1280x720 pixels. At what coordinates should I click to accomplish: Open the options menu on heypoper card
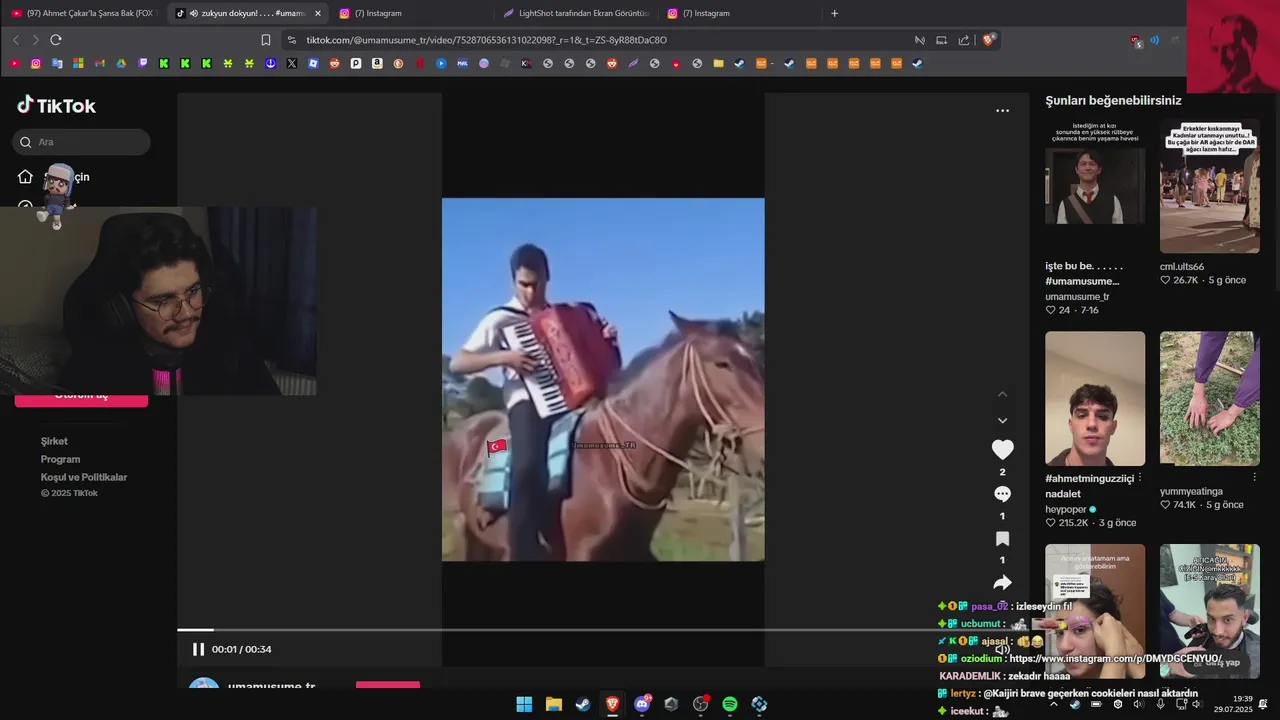[x=1140, y=478]
